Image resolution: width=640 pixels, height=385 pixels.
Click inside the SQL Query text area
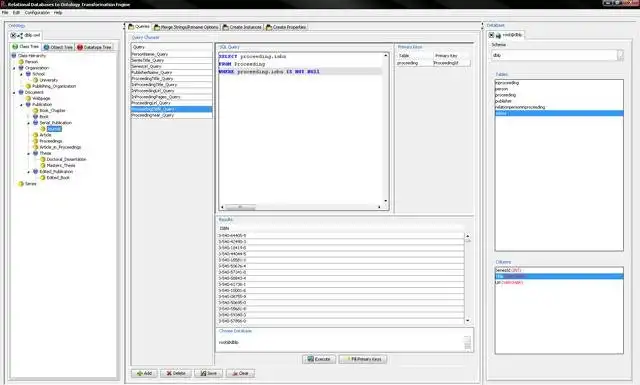(301, 129)
